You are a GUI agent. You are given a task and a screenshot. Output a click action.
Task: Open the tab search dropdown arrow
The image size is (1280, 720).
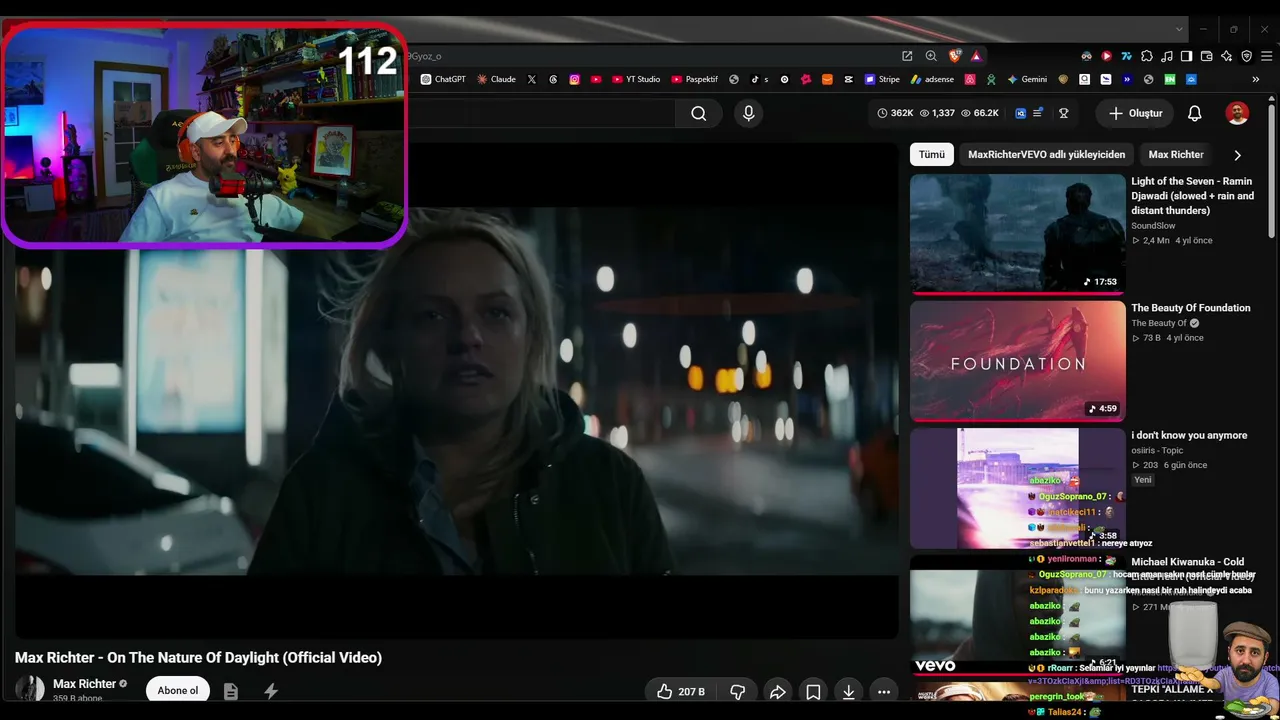[x=1179, y=29]
